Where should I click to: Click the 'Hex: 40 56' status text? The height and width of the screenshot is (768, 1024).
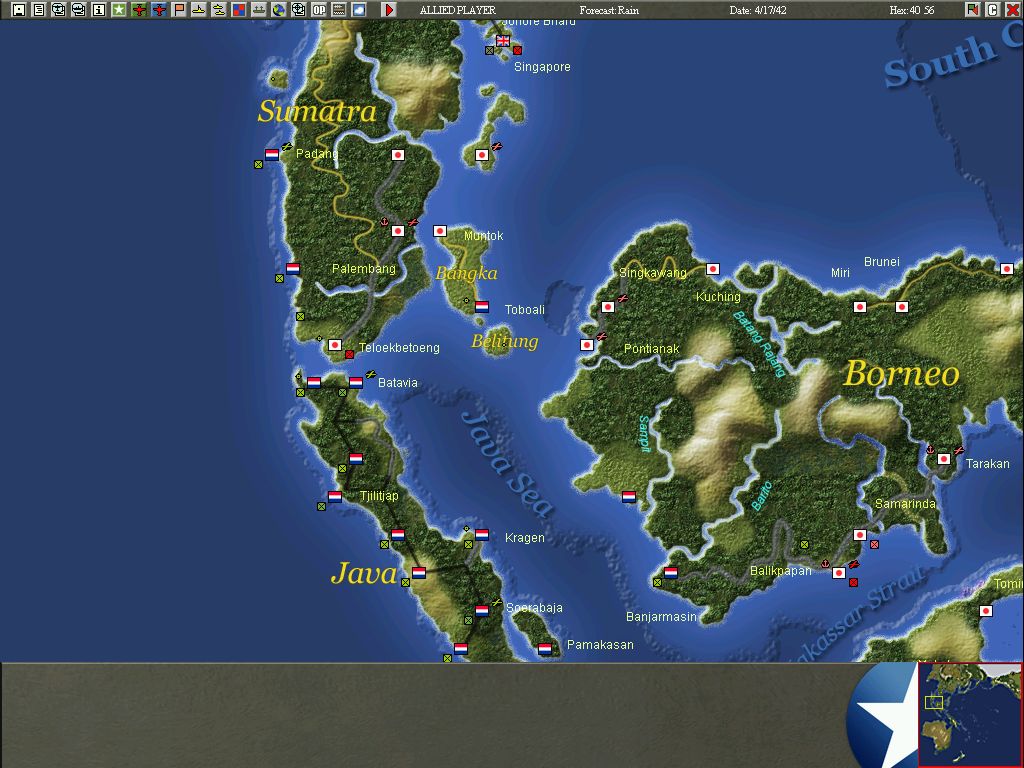(912, 10)
